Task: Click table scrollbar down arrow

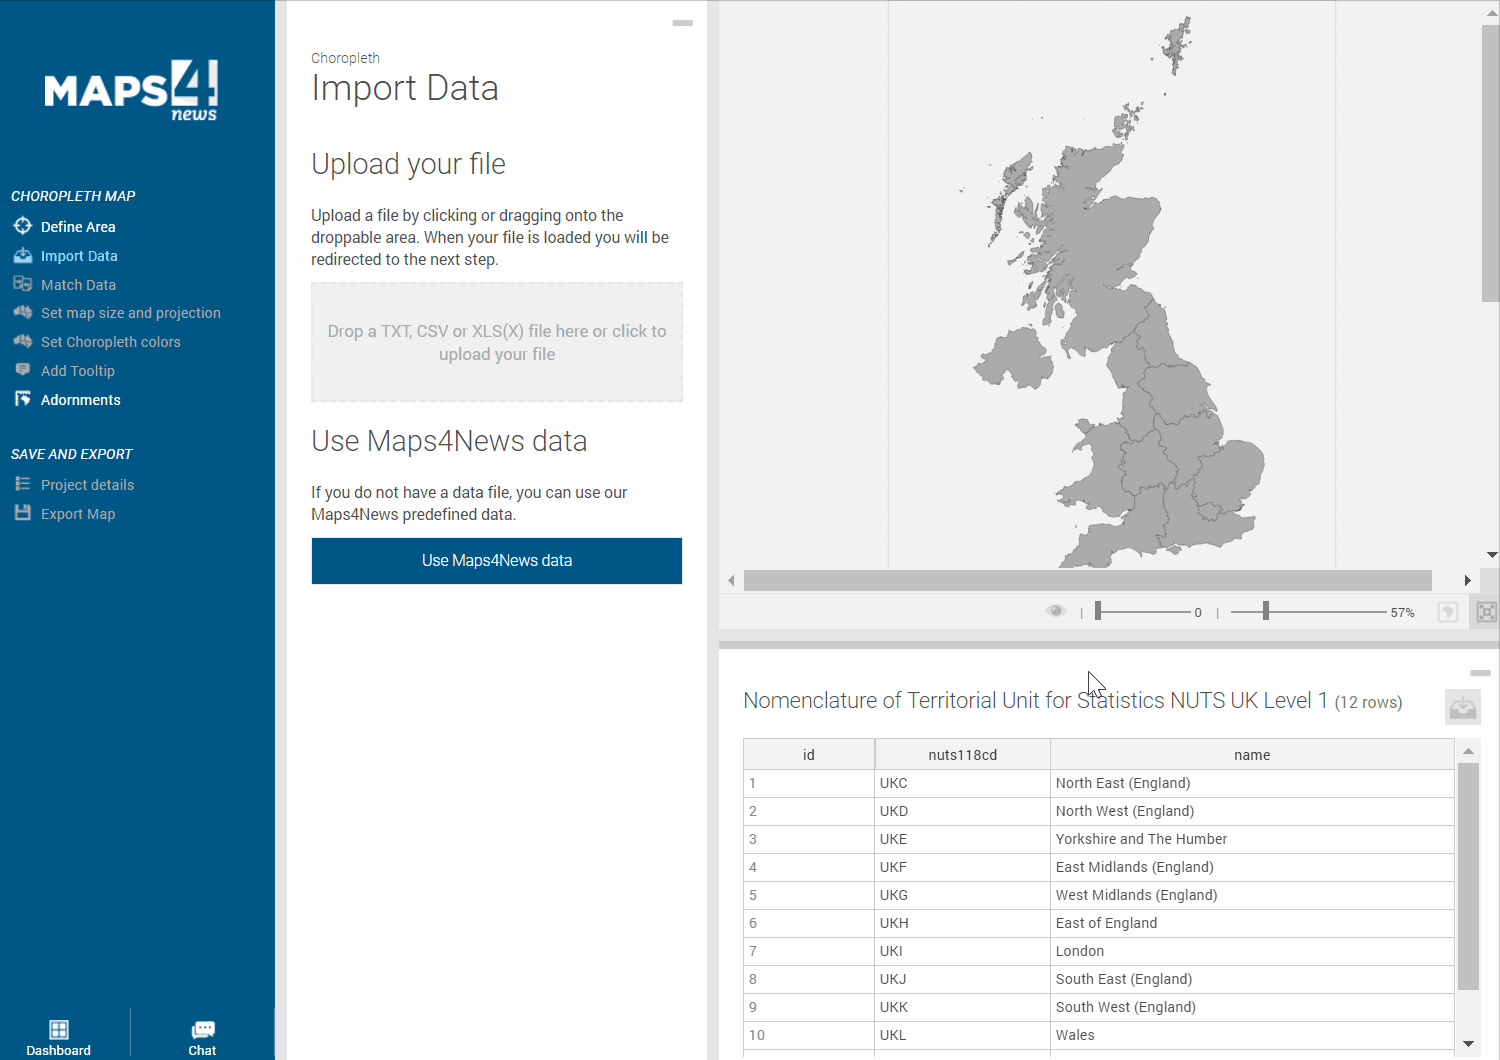Action: coord(1468,1044)
